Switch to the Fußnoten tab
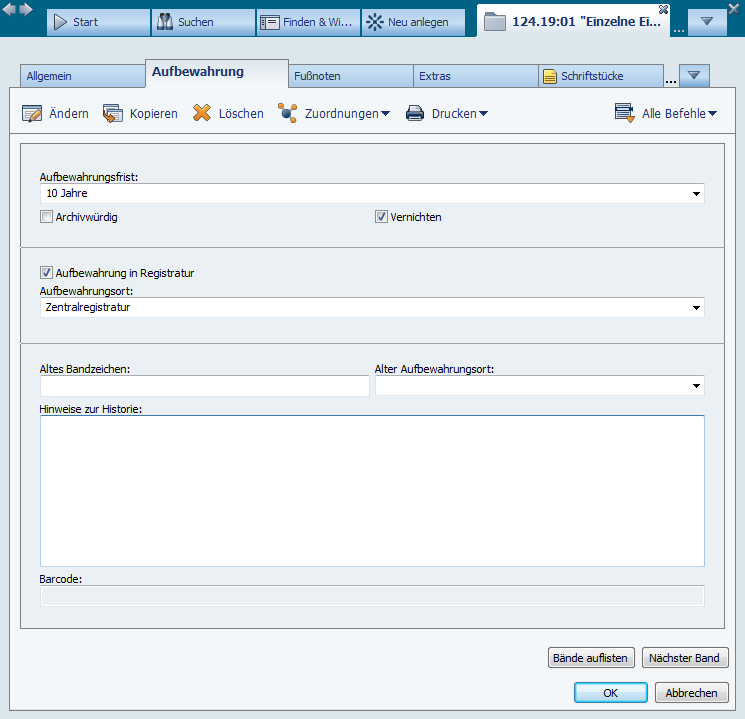Screen dimensions: 745x719 350,76
